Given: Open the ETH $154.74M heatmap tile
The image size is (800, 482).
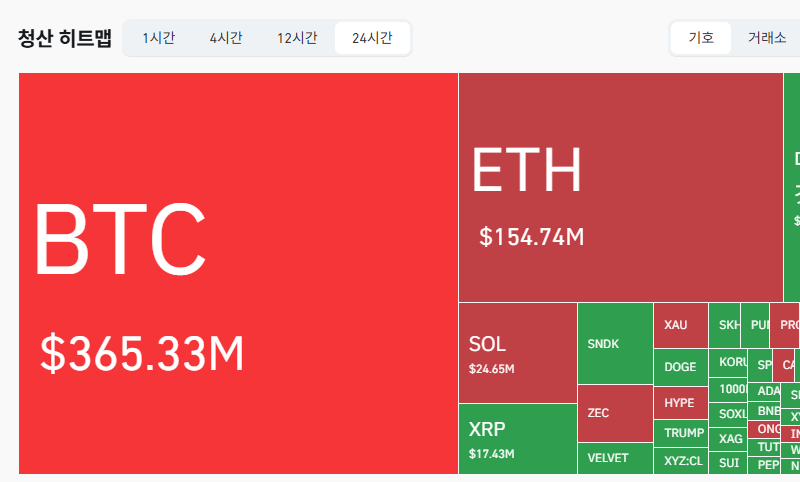Looking at the screenshot, I should [621, 187].
